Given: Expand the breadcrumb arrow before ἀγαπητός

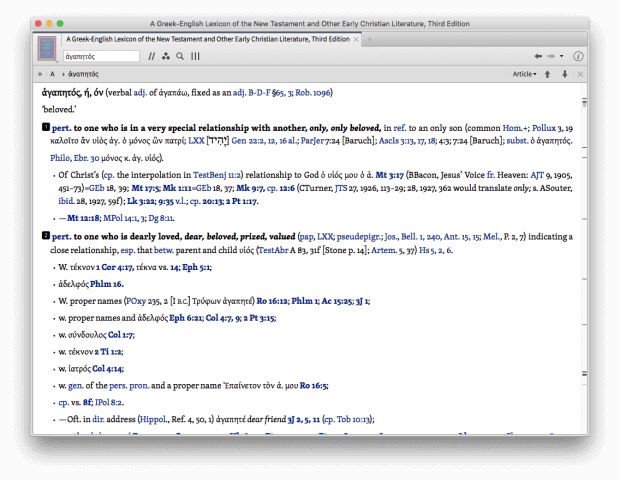Looking at the screenshot, I should pos(62,74).
